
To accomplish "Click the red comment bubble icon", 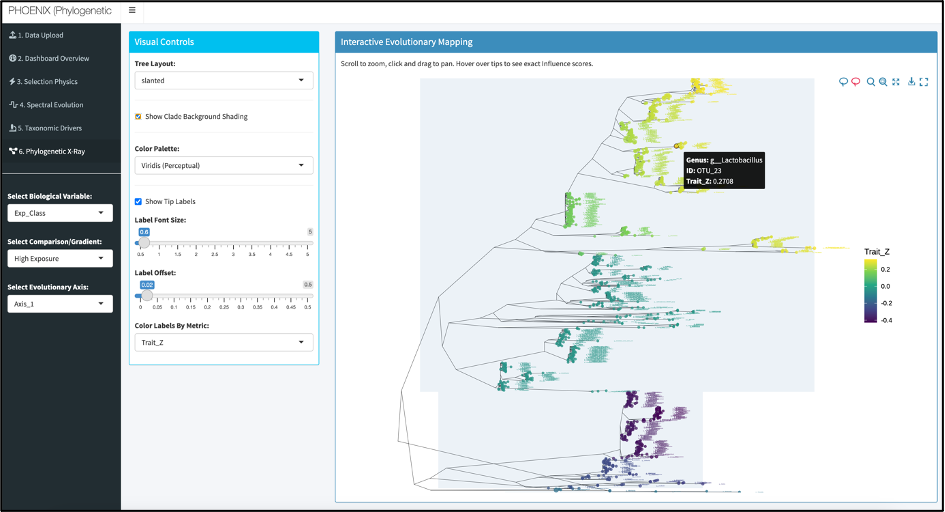I will tap(855, 82).
